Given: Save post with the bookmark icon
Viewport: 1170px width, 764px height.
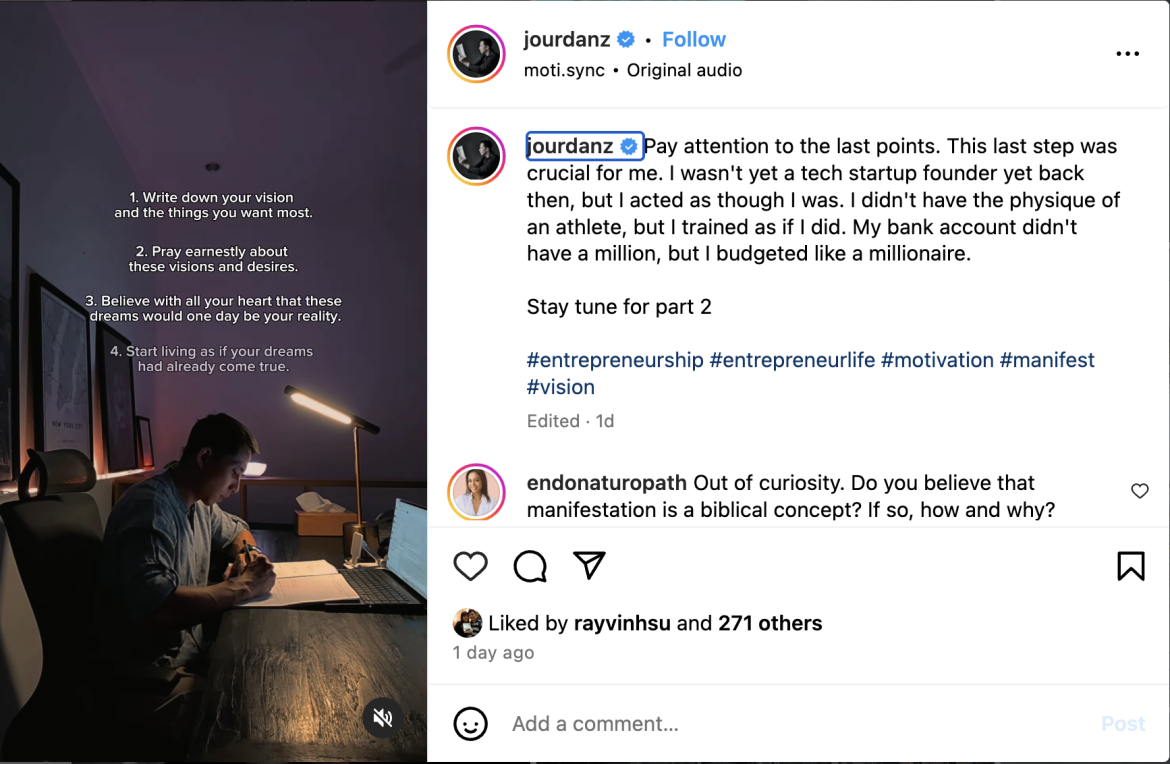Looking at the screenshot, I should point(1130,566).
